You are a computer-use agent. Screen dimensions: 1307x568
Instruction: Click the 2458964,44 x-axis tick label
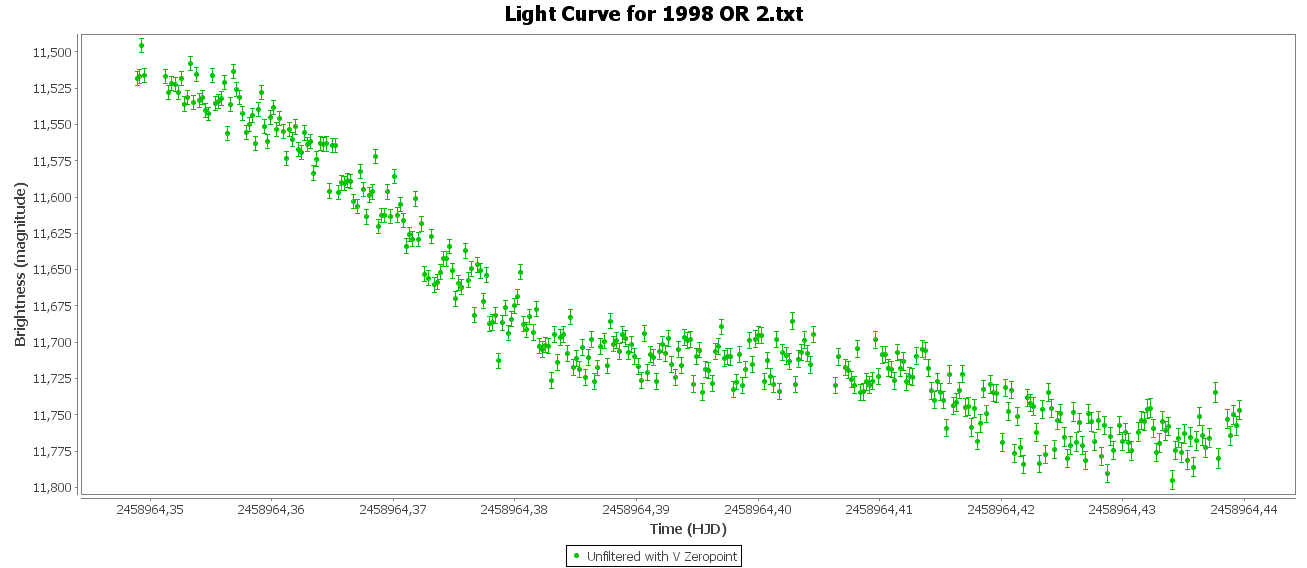(1243, 510)
